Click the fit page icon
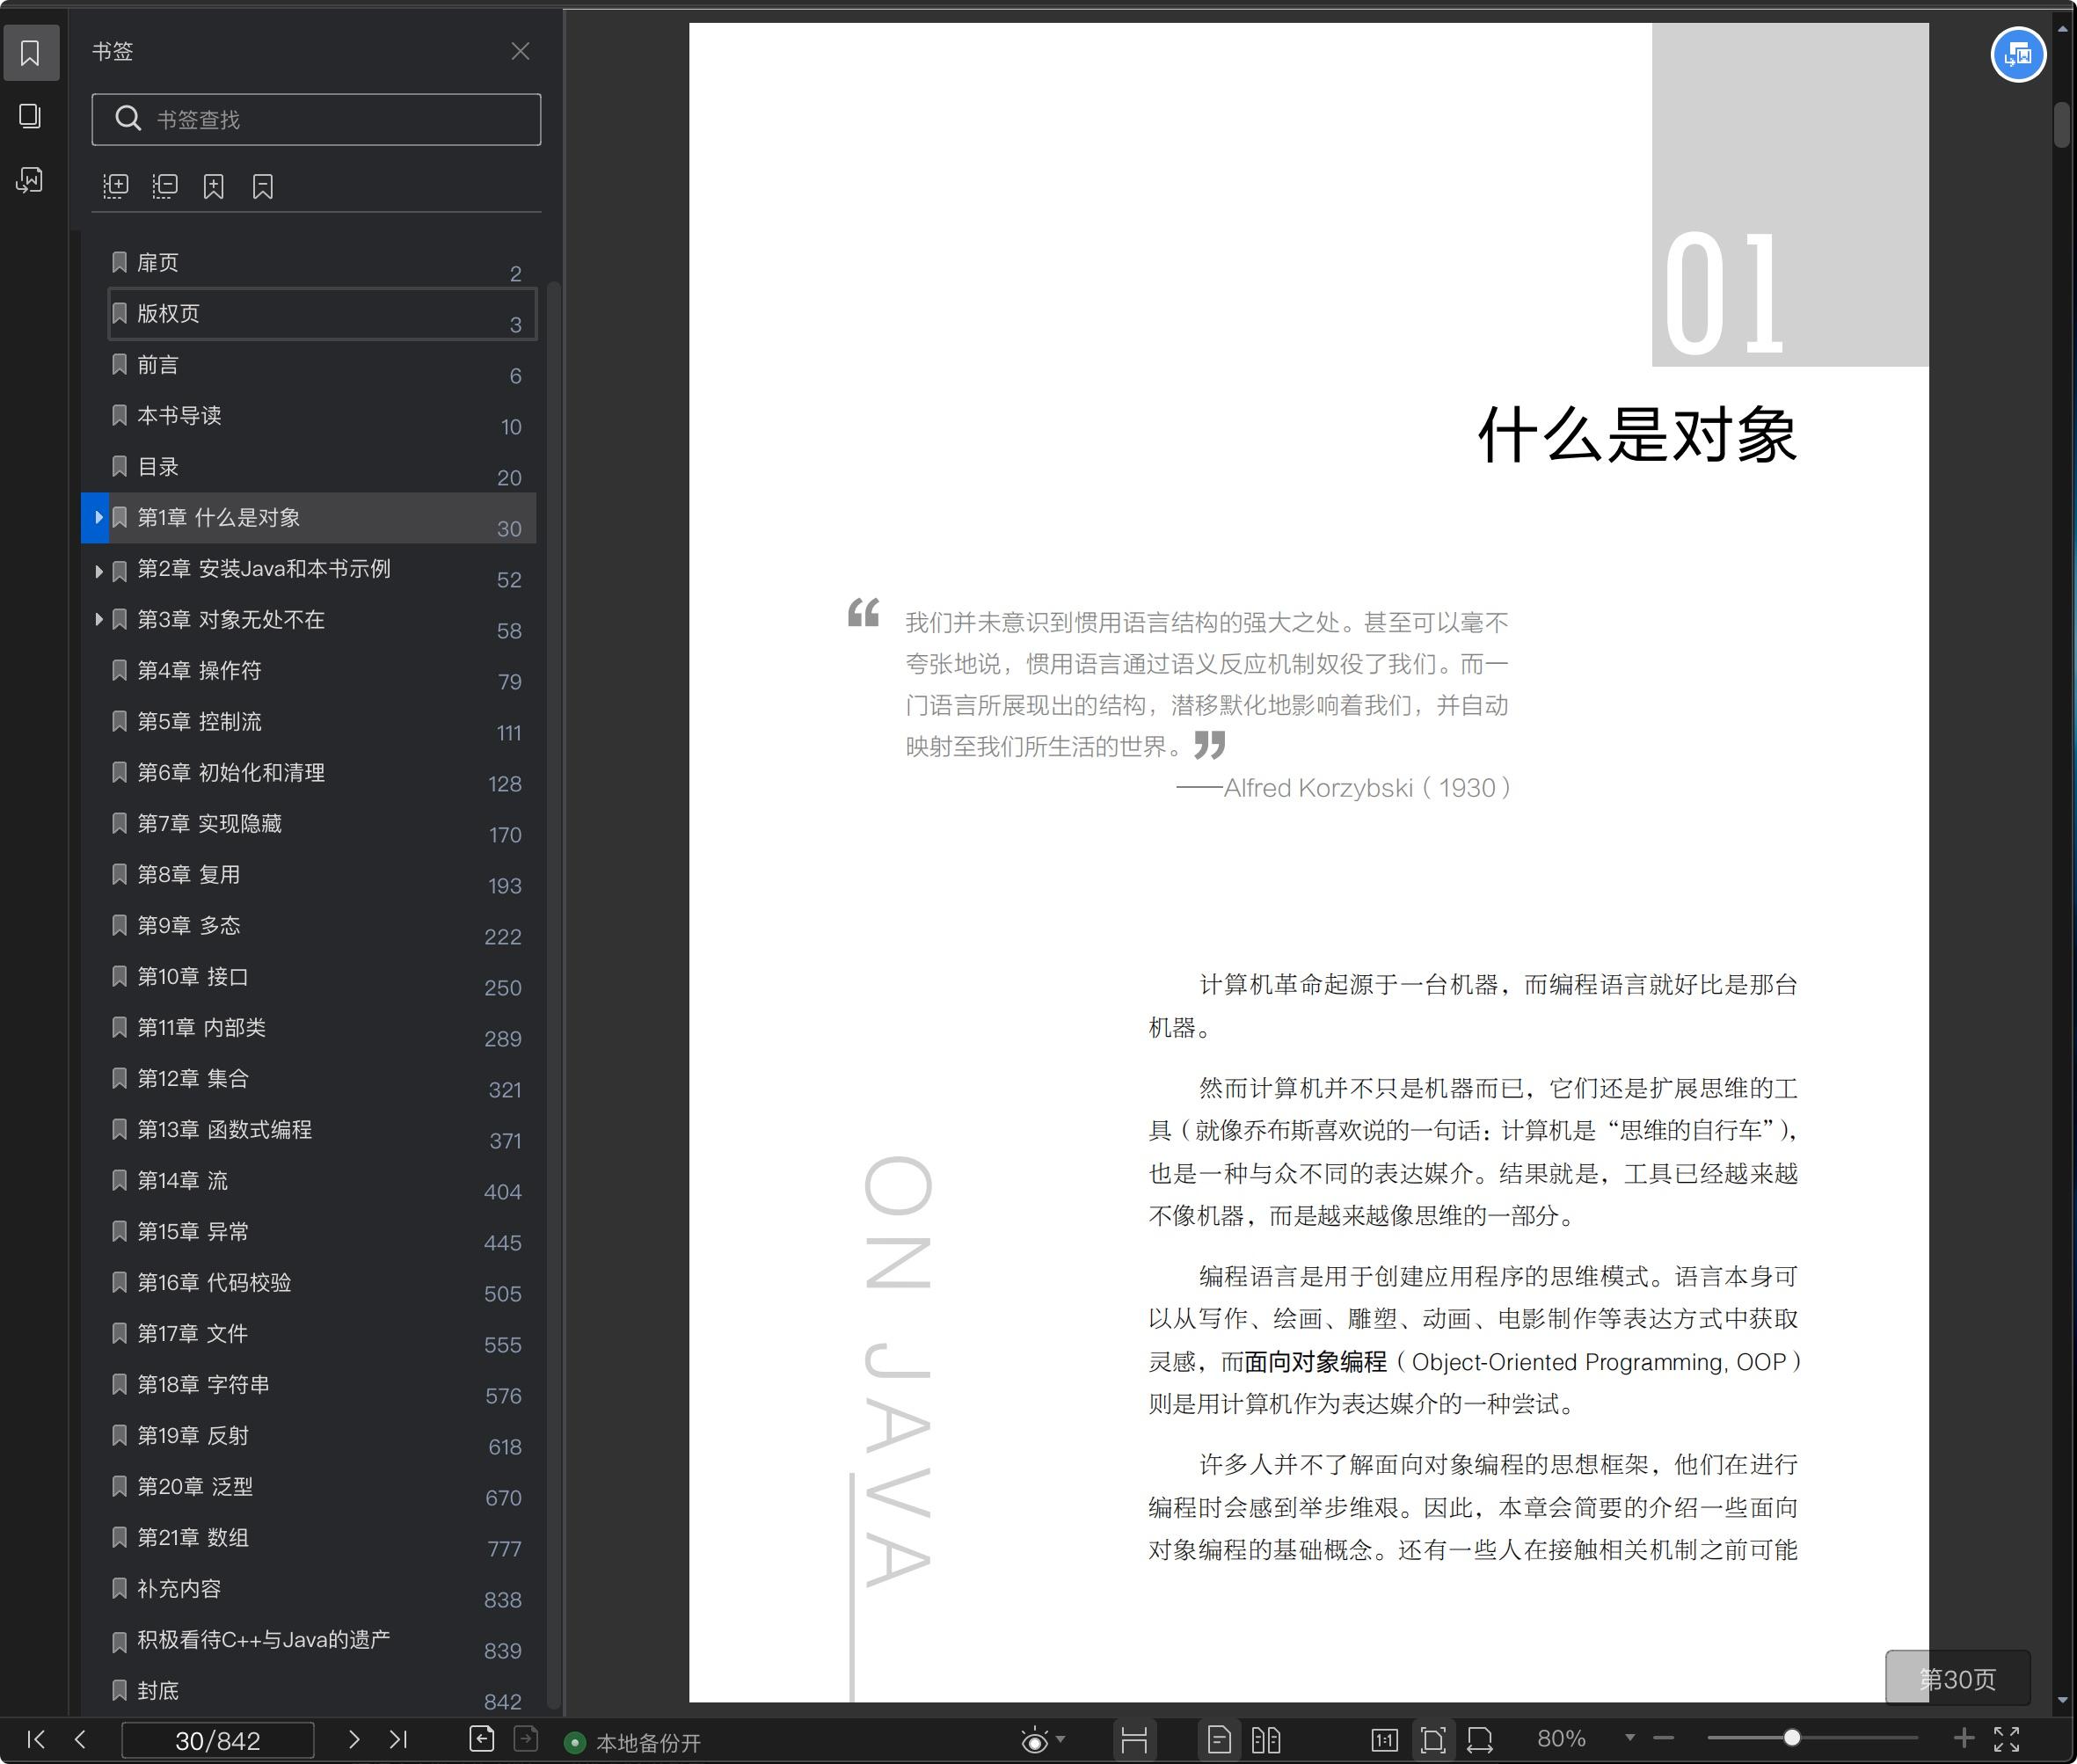2077x1764 pixels. pos(1432,1740)
